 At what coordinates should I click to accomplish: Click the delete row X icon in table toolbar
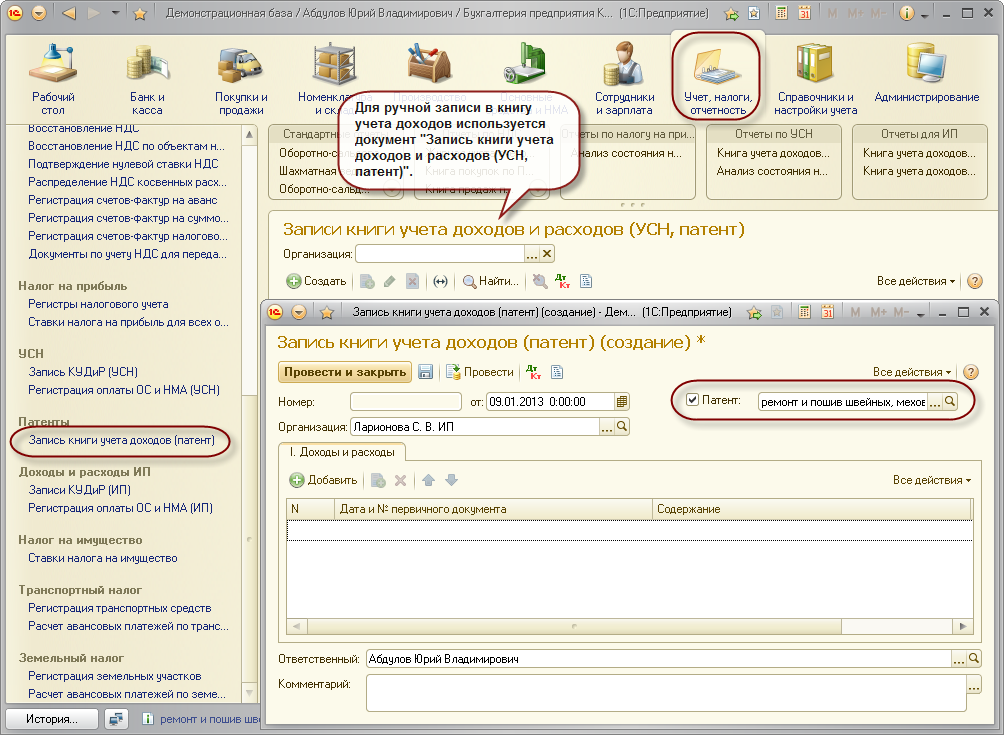click(401, 480)
